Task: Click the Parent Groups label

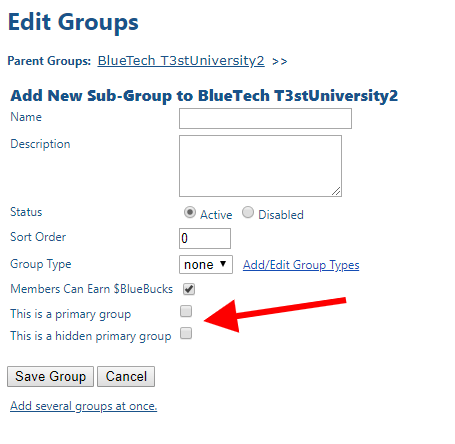Action: (49, 61)
